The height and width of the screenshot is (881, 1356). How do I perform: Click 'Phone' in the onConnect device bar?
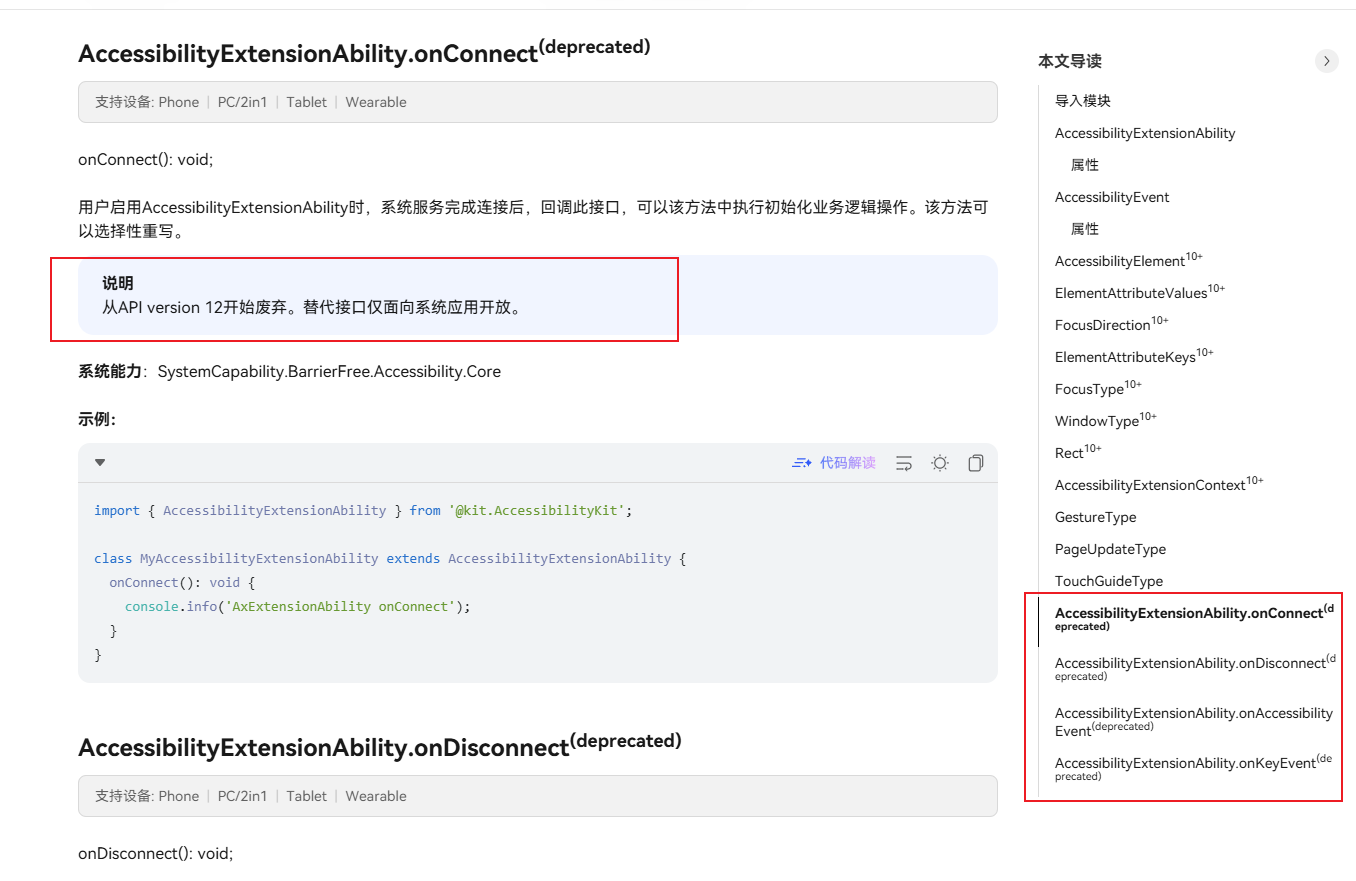179,102
